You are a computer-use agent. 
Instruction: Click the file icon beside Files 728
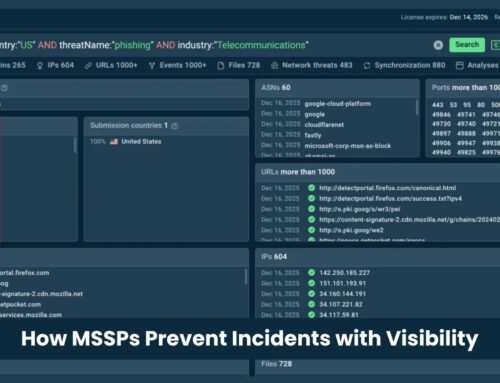click(220, 66)
